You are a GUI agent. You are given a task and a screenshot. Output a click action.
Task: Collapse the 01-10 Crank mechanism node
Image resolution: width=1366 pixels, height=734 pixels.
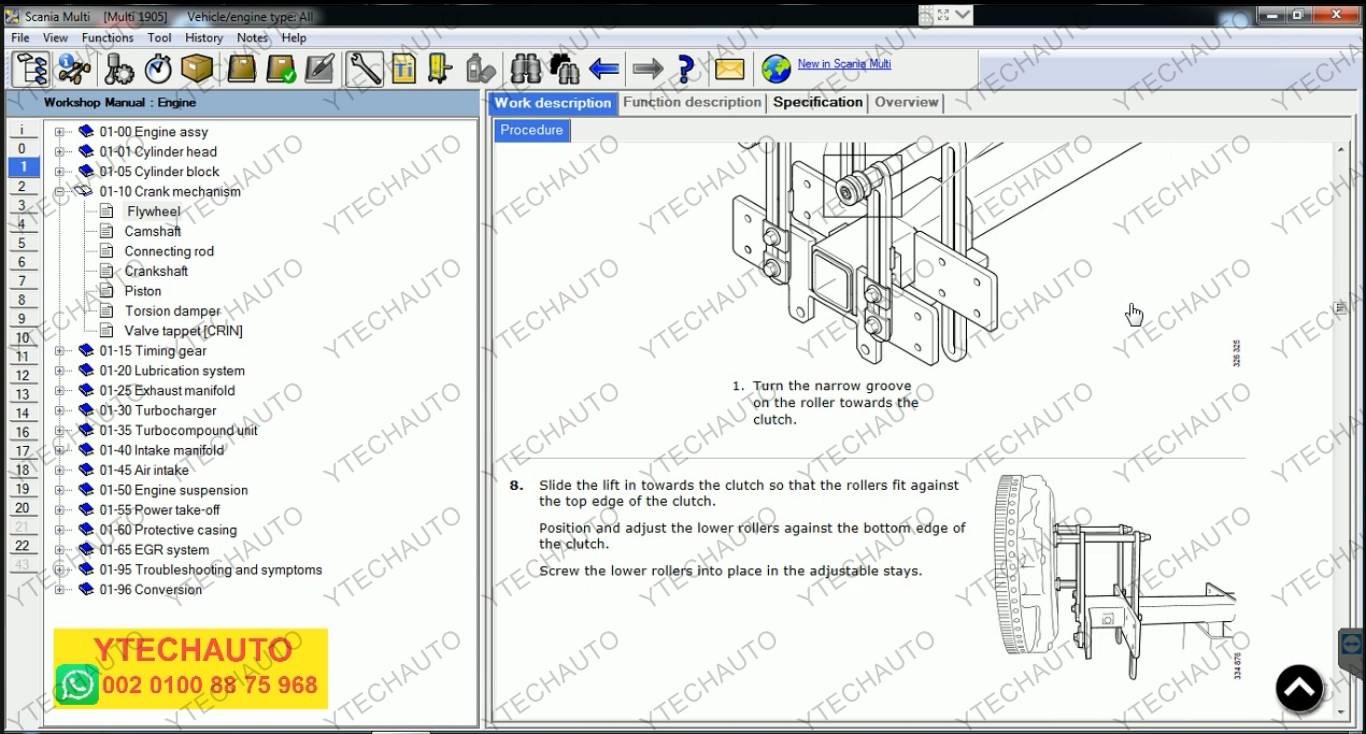click(60, 191)
